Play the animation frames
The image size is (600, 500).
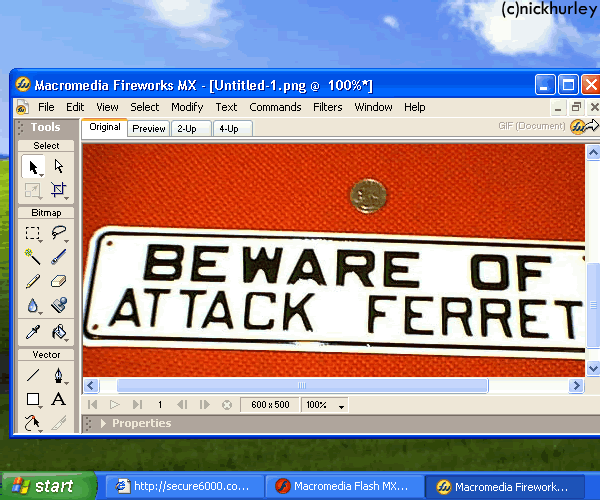click(x=114, y=404)
